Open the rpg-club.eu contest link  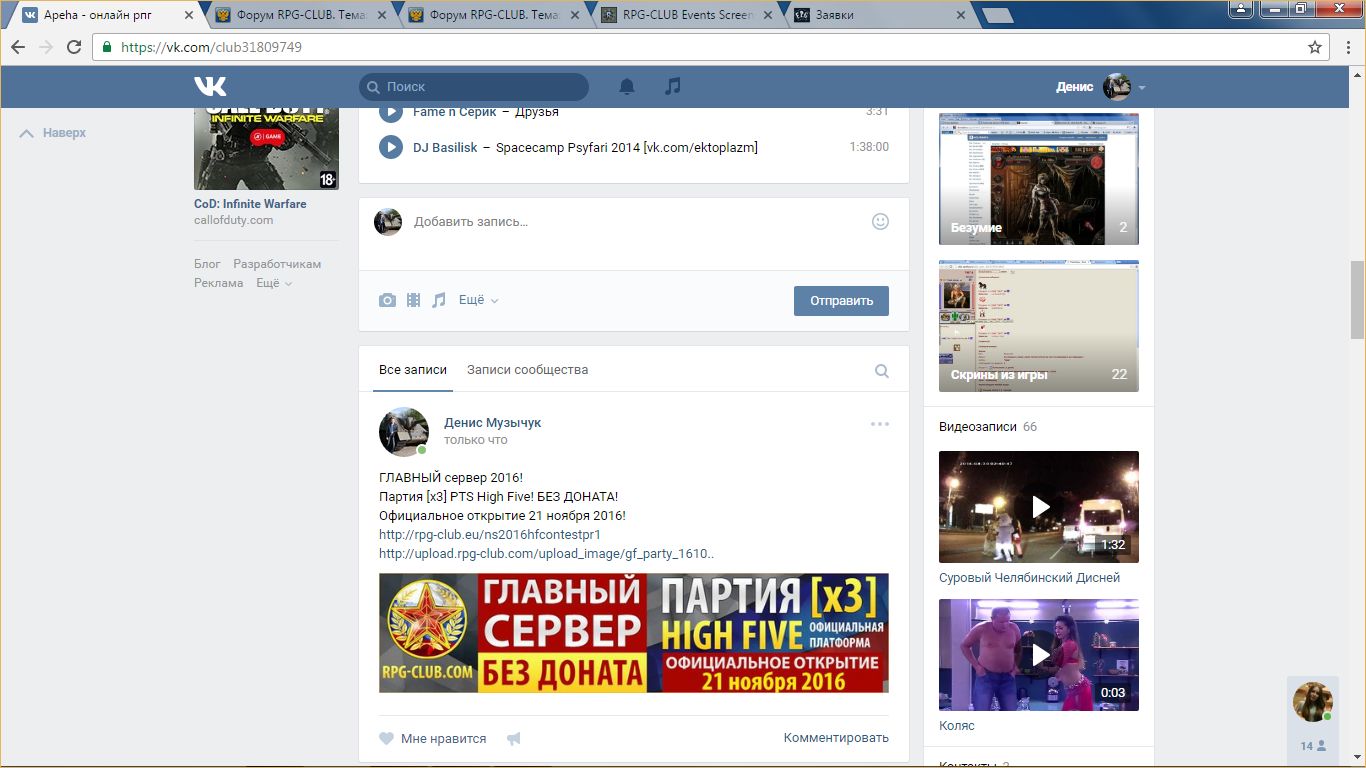pyautogui.click(x=489, y=535)
